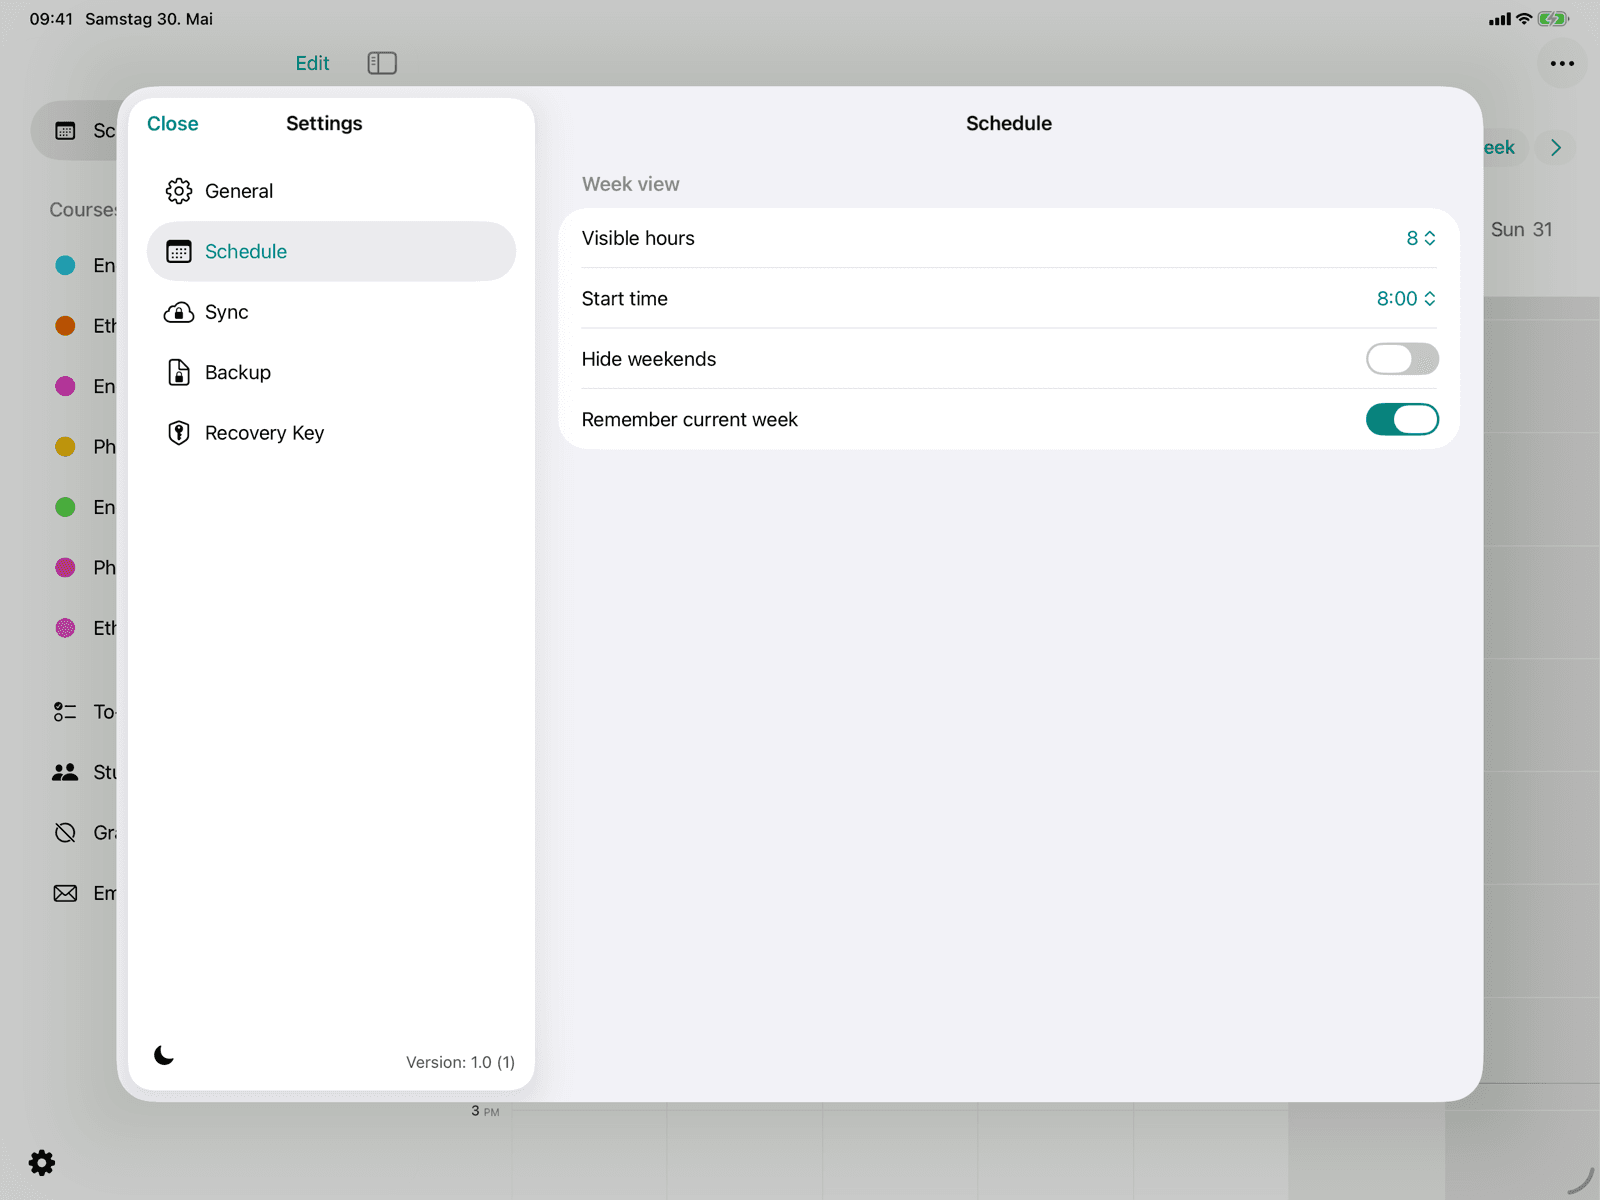Click the Wi-Fi status icon
1600x1200 pixels.
pyautogui.click(x=1524, y=19)
